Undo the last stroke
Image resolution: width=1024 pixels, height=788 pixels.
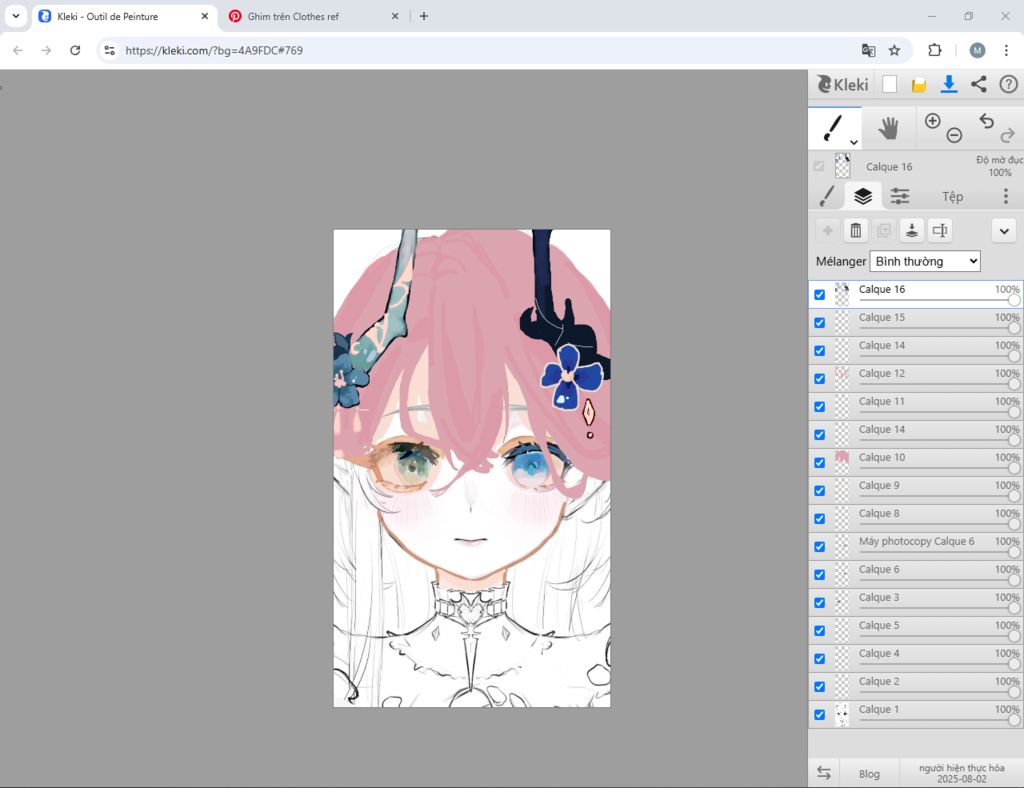point(987,121)
